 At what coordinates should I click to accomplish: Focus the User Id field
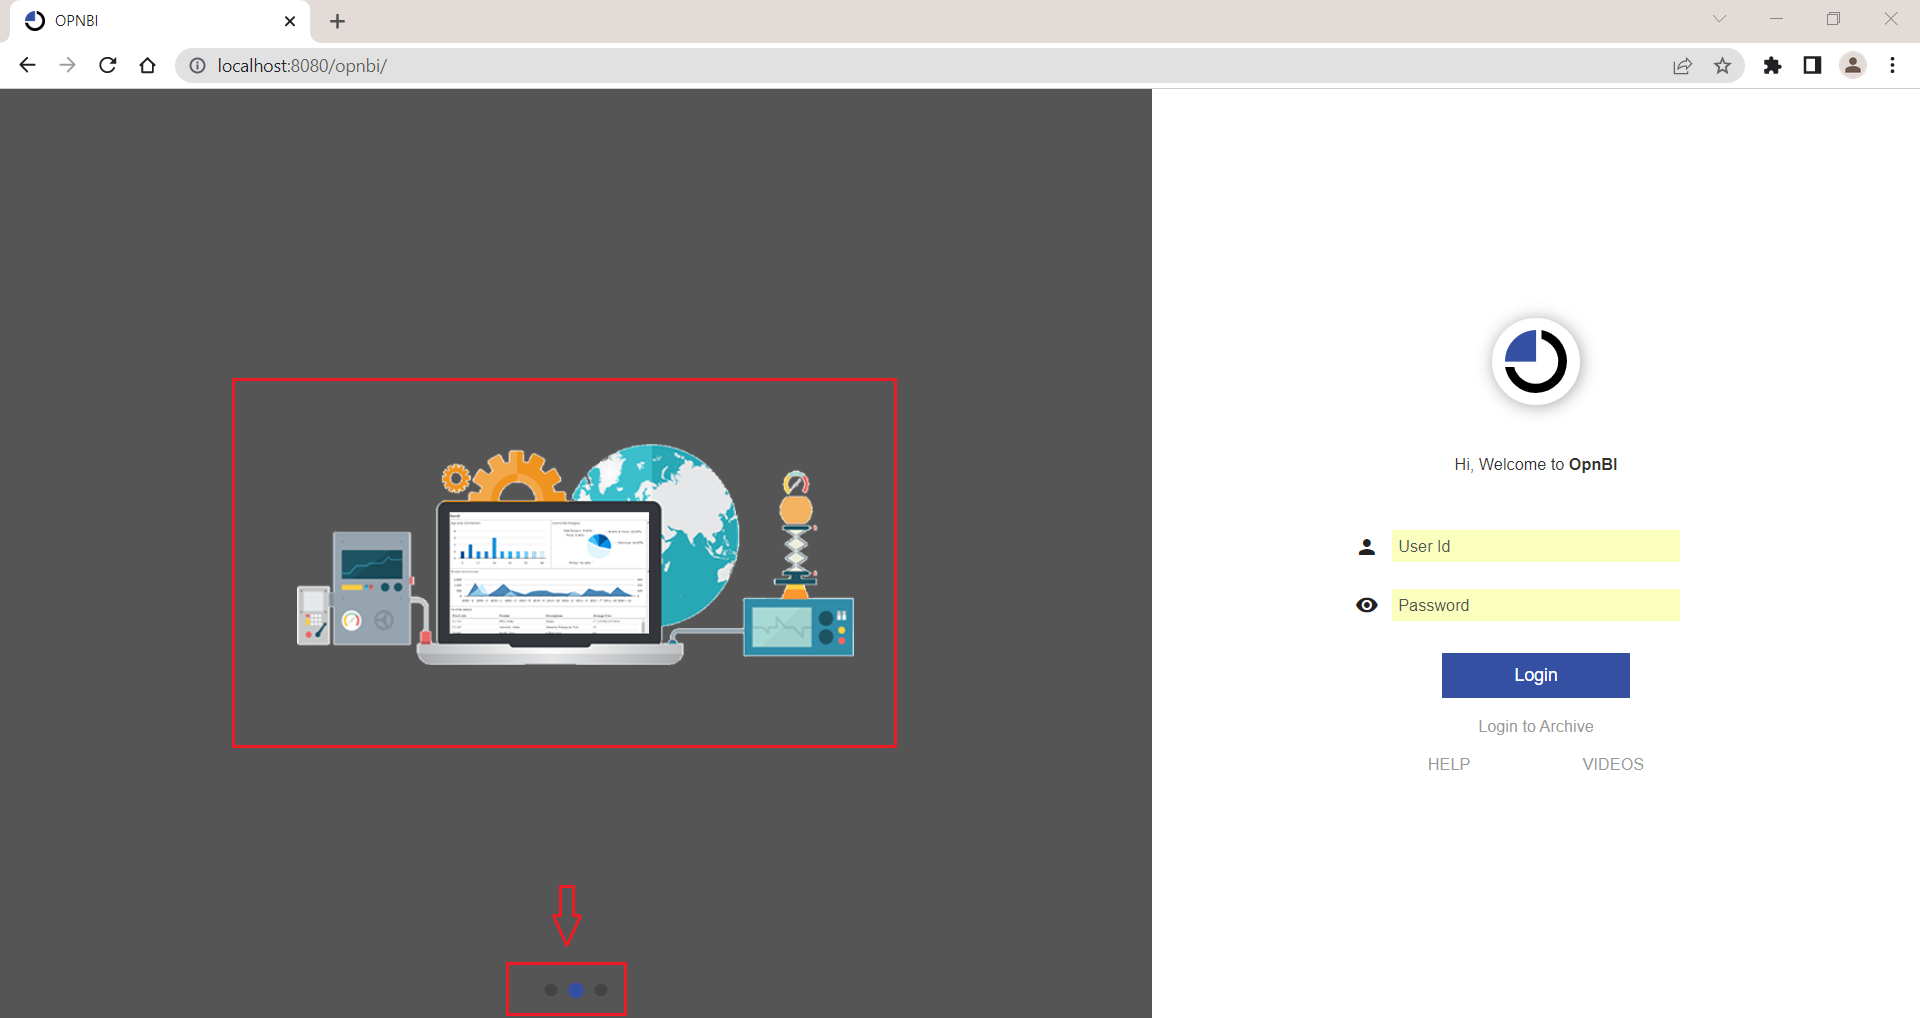(x=1535, y=546)
